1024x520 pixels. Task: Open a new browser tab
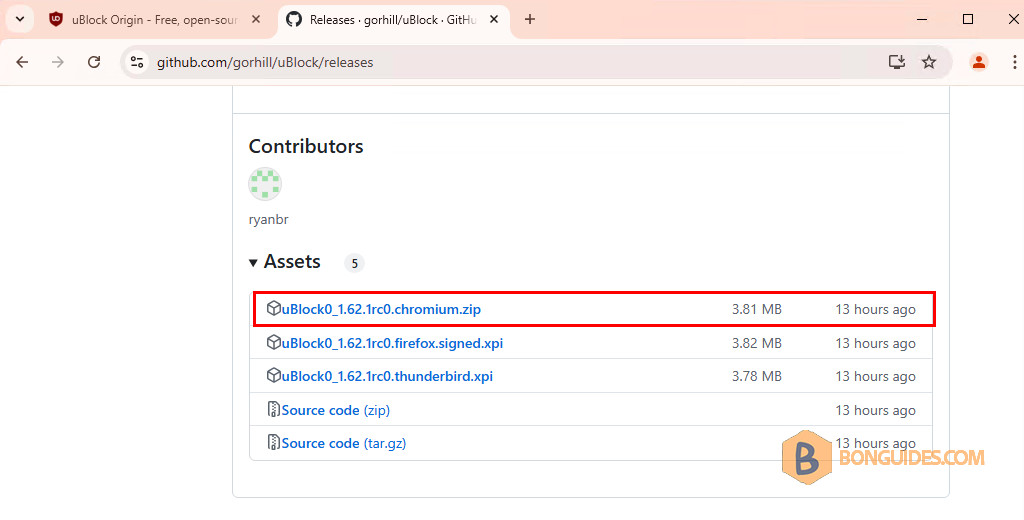point(530,20)
